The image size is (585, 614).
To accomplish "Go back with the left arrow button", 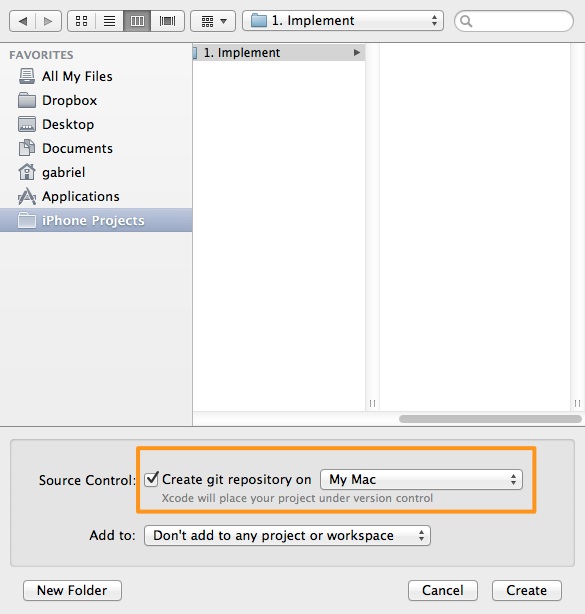I will pyautogui.click(x=23, y=21).
